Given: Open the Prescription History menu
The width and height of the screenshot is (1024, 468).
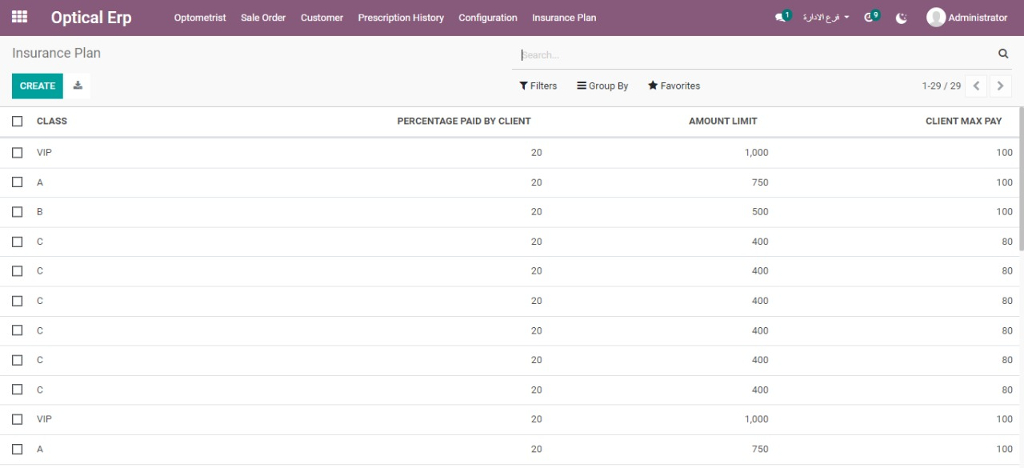Looking at the screenshot, I should (400, 18).
